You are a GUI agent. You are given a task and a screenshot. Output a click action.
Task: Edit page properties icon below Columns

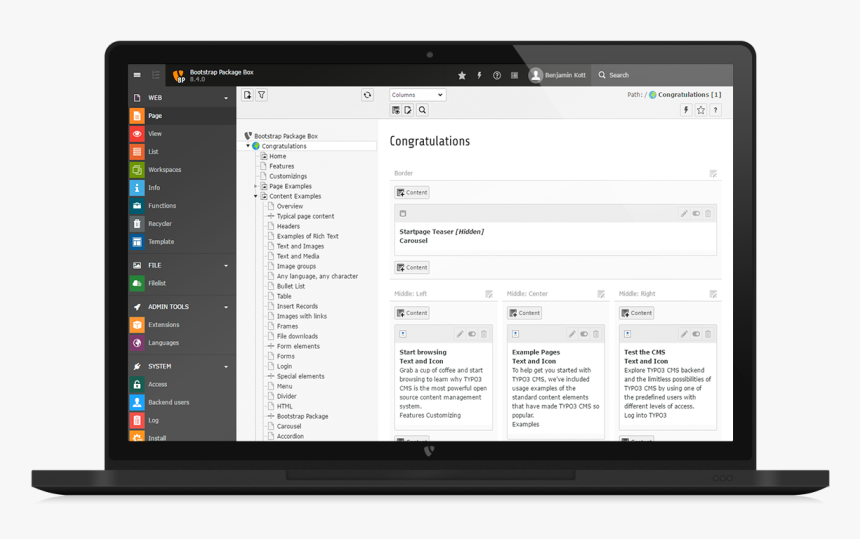(x=408, y=110)
